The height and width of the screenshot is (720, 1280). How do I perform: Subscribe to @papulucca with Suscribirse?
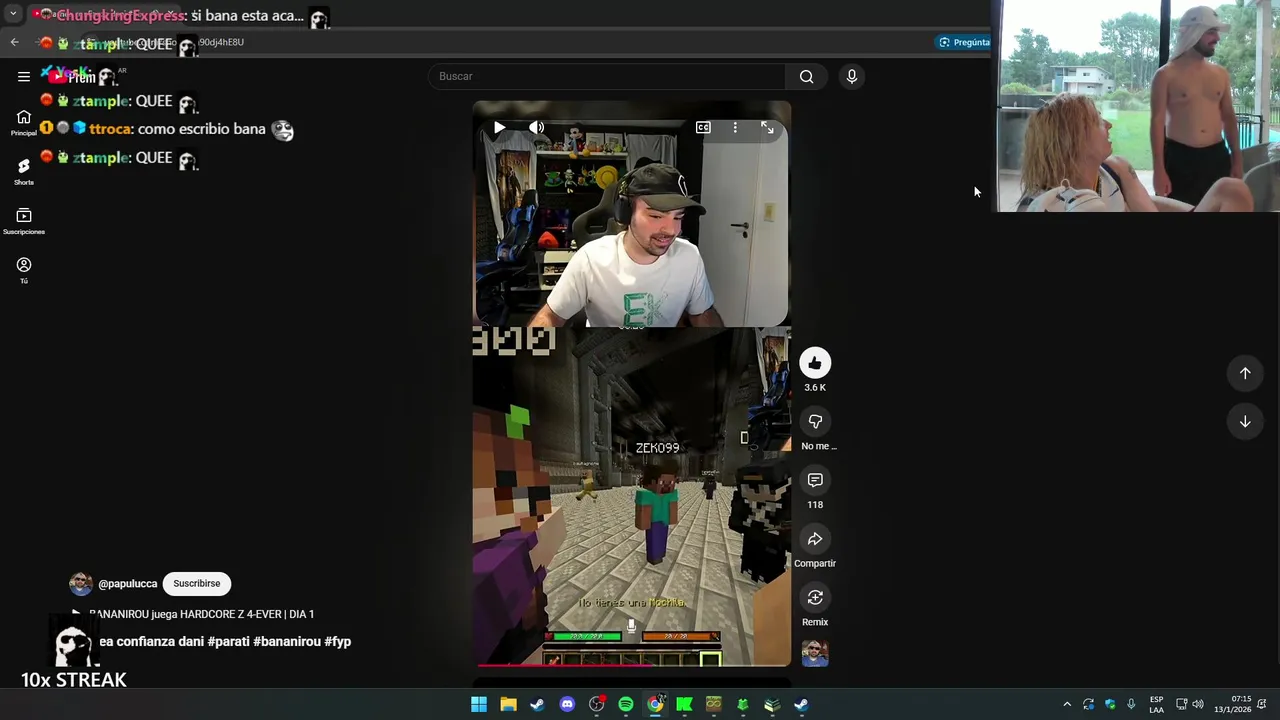[197, 584]
